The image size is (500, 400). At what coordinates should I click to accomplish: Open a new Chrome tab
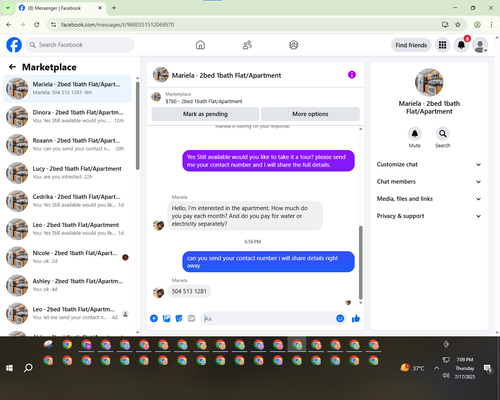pos(114,8)
